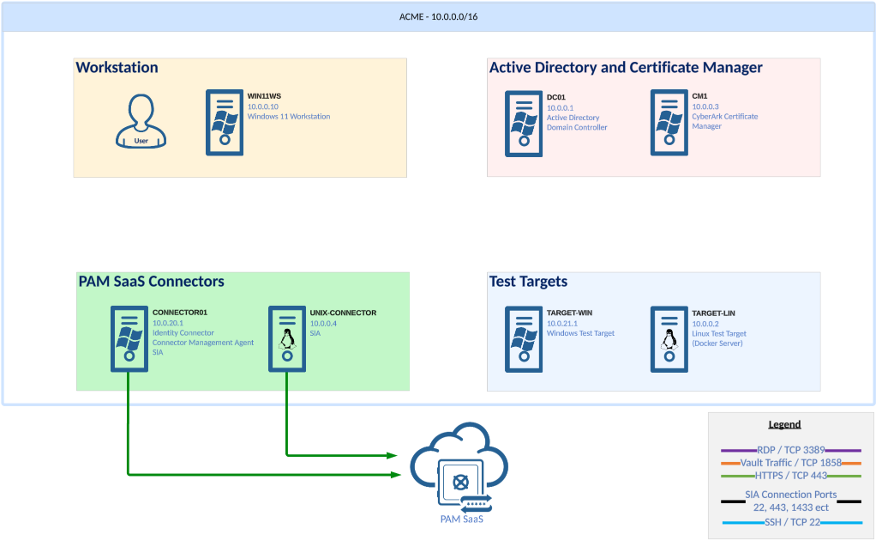This screenshot has width=876, height=541.
Task: Click the Legend heading text
Action: pos(784,424)
